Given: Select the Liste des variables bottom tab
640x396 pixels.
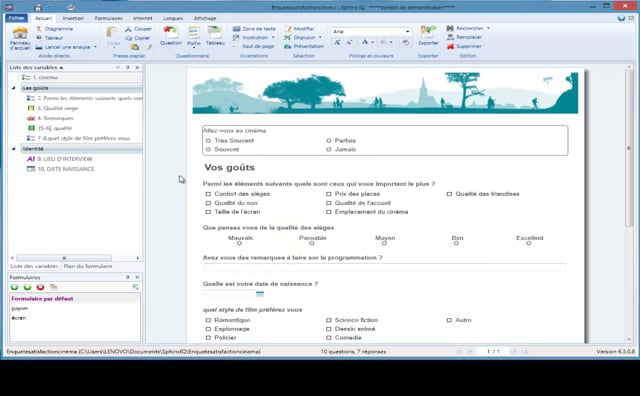Looking at the screenshot, I should [x=34, y=266].
